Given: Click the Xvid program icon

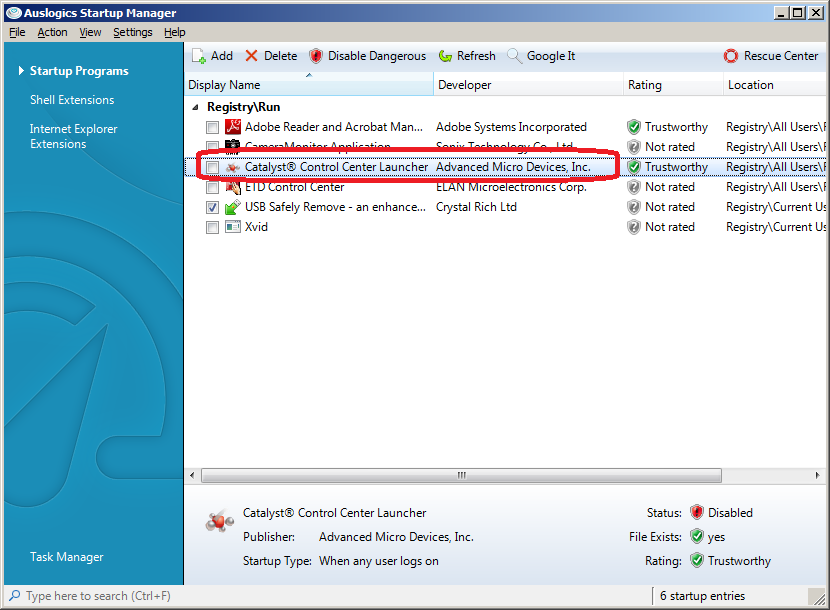Looking at the screenshot, I should 233,227.
